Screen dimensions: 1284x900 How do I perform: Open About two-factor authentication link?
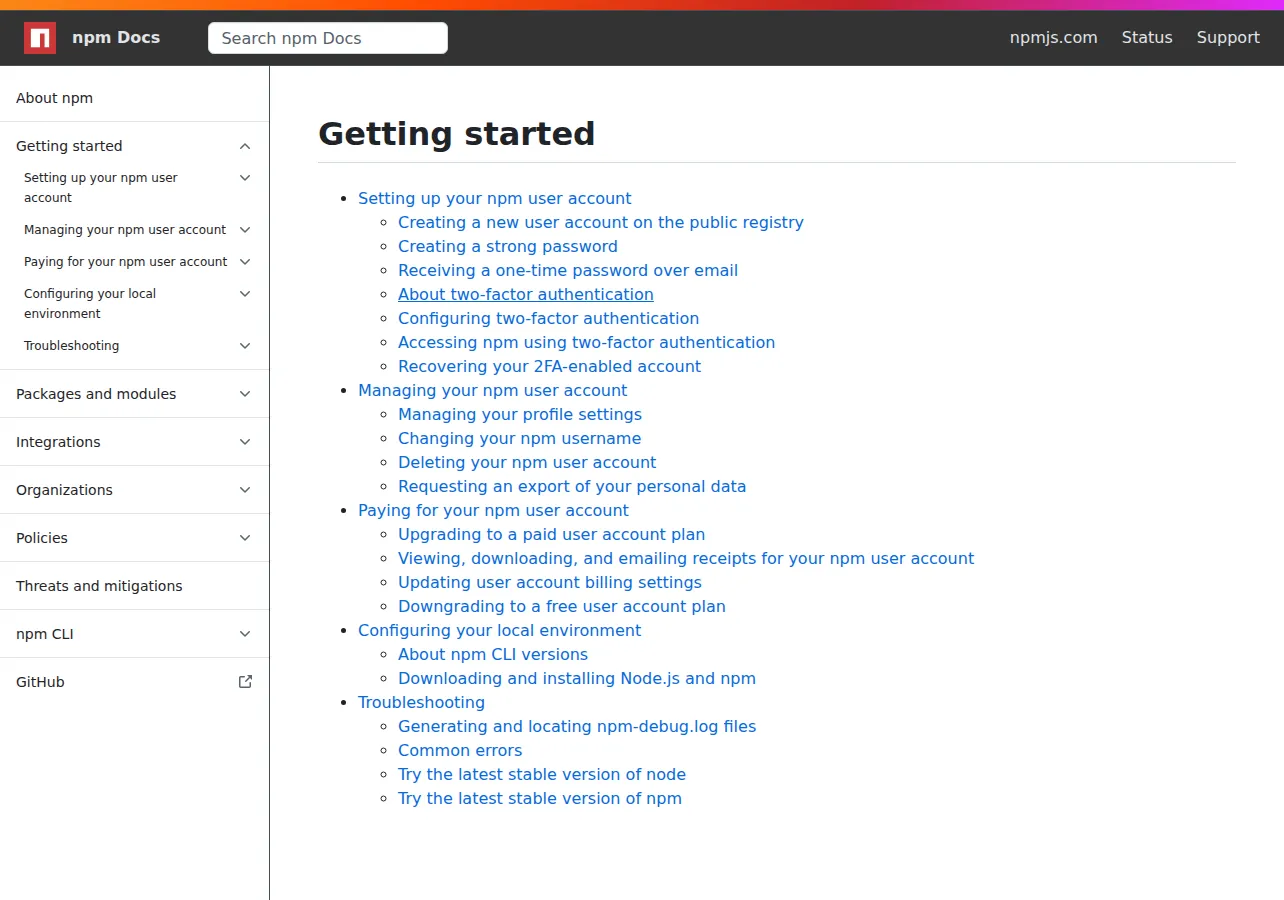(526, 294)
